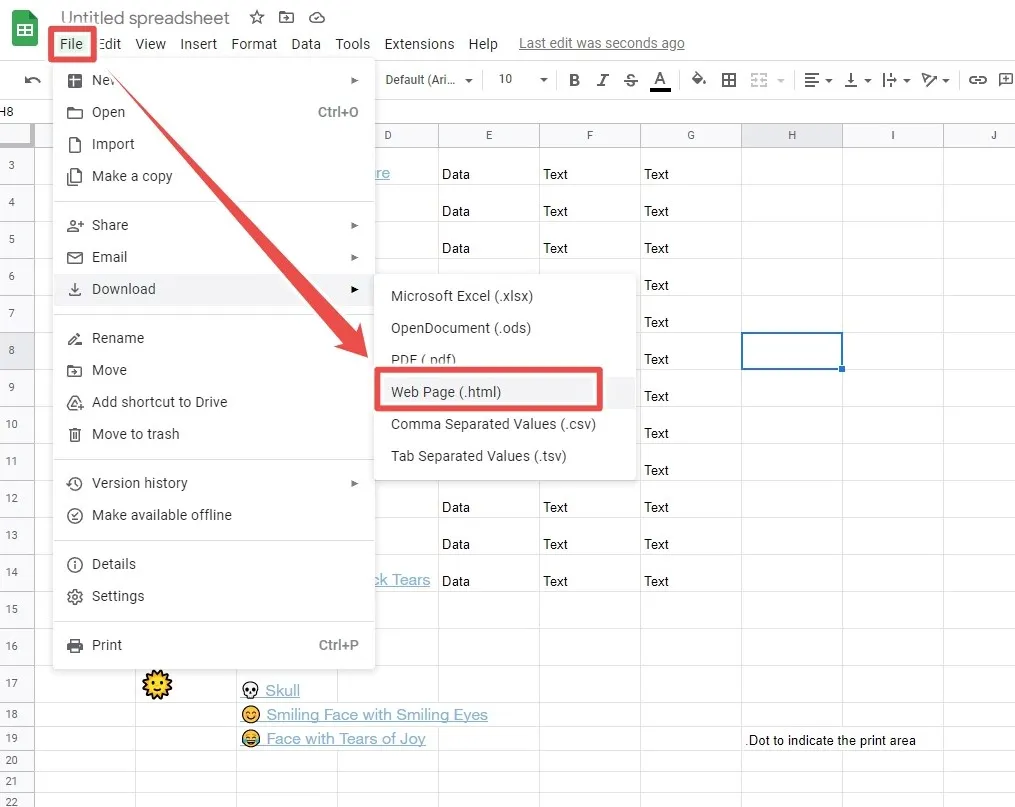Select Make a copy
Viewport: 1015px width, 807px height.
(214, 176)
